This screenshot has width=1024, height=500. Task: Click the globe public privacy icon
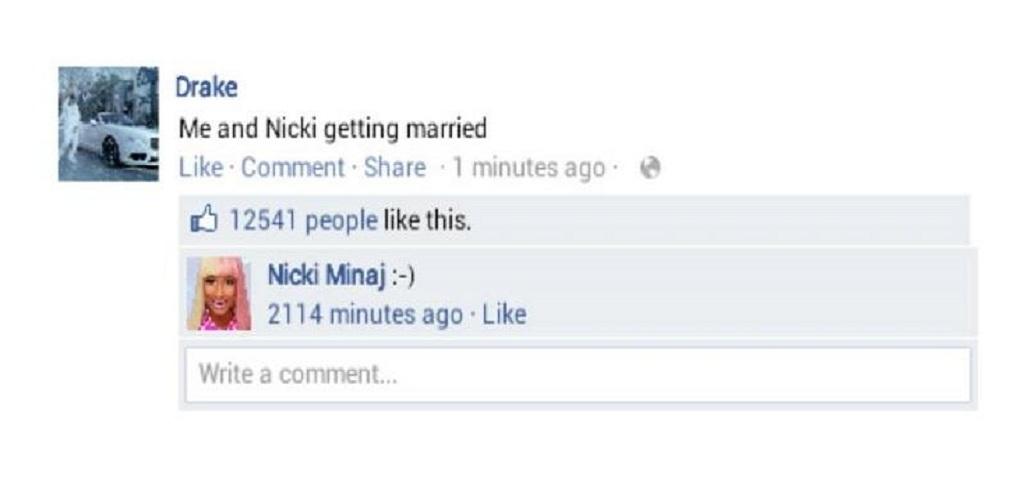[x=650, y=168]
